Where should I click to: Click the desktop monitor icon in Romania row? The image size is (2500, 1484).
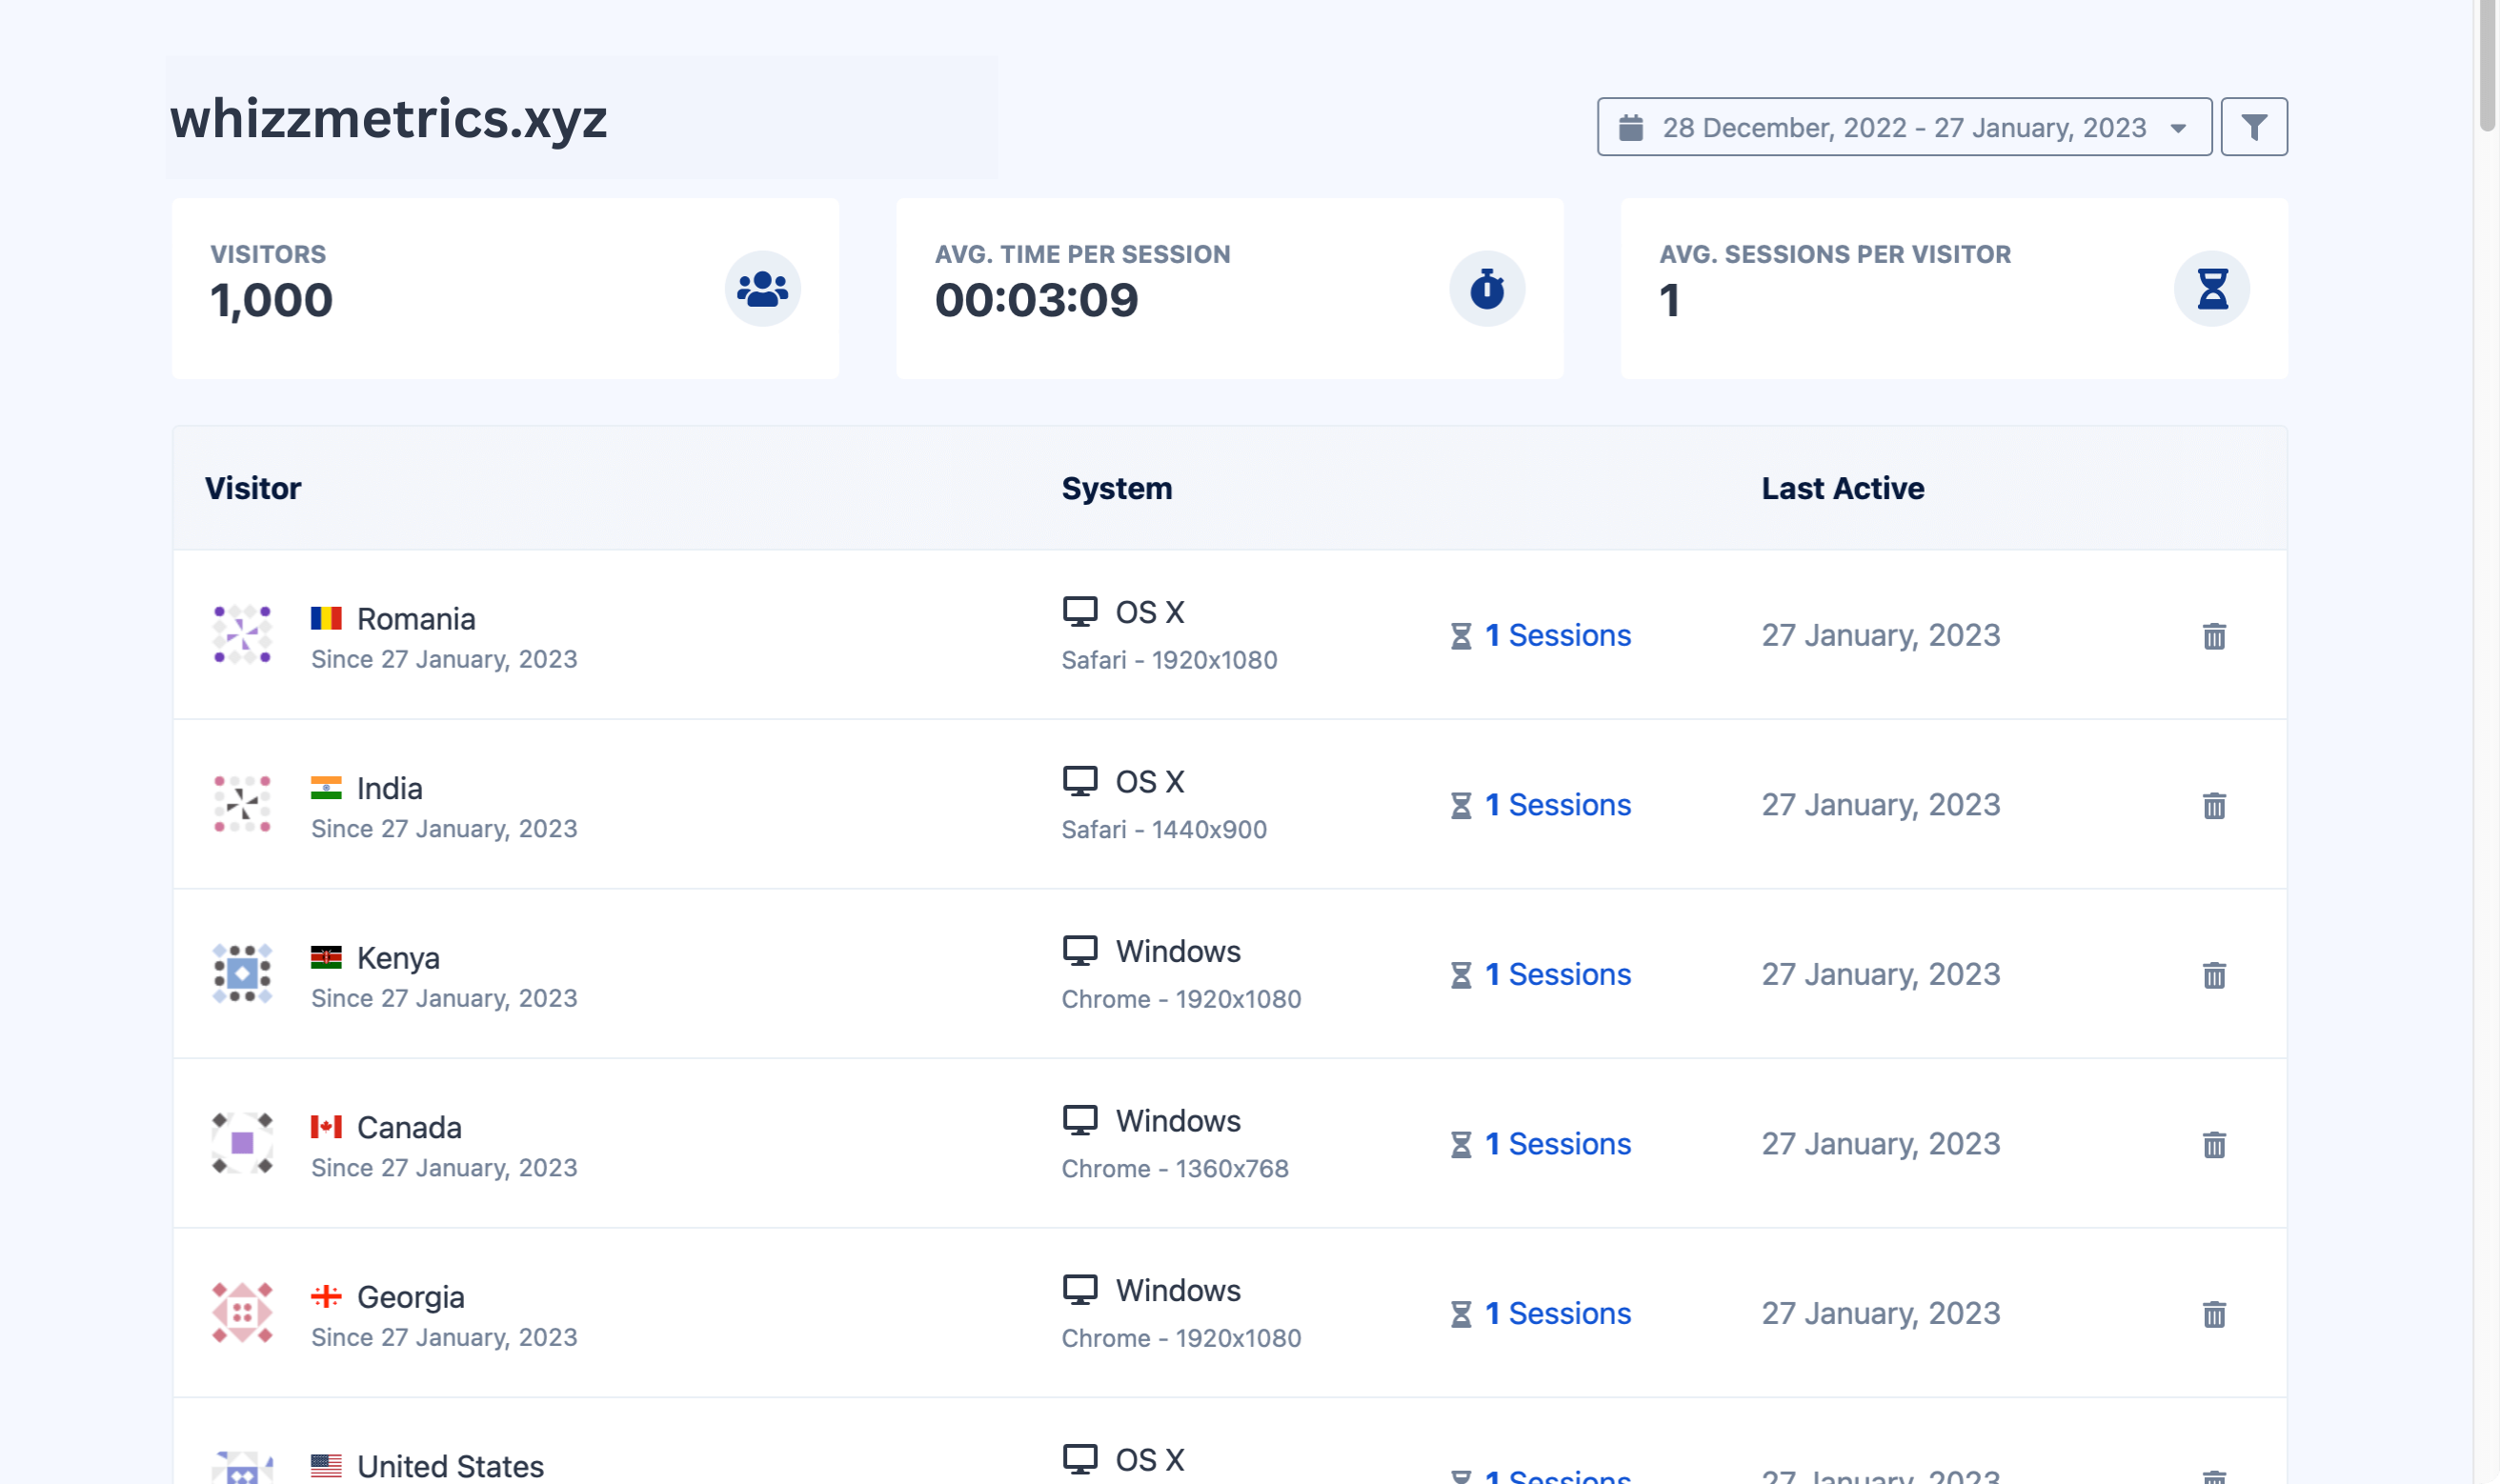click(1080, 612)
